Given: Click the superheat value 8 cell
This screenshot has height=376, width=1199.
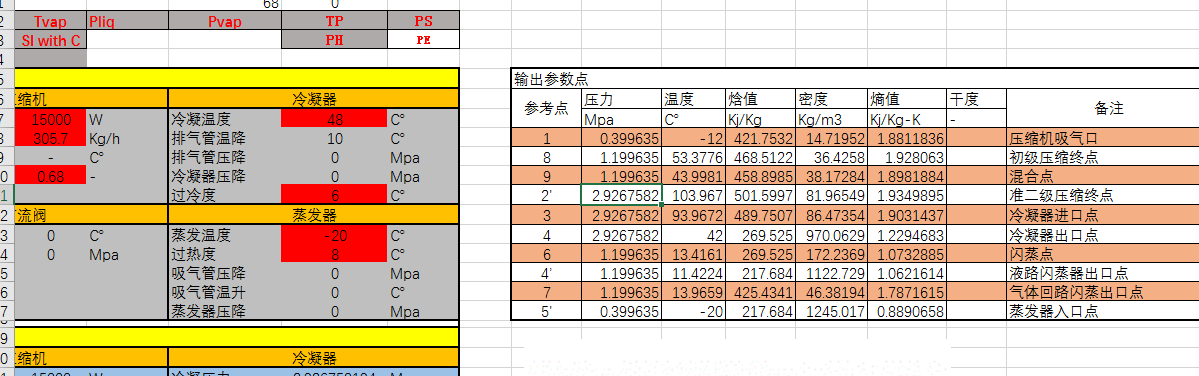Looking at the screenshot, I should click(x=334, y=254).
